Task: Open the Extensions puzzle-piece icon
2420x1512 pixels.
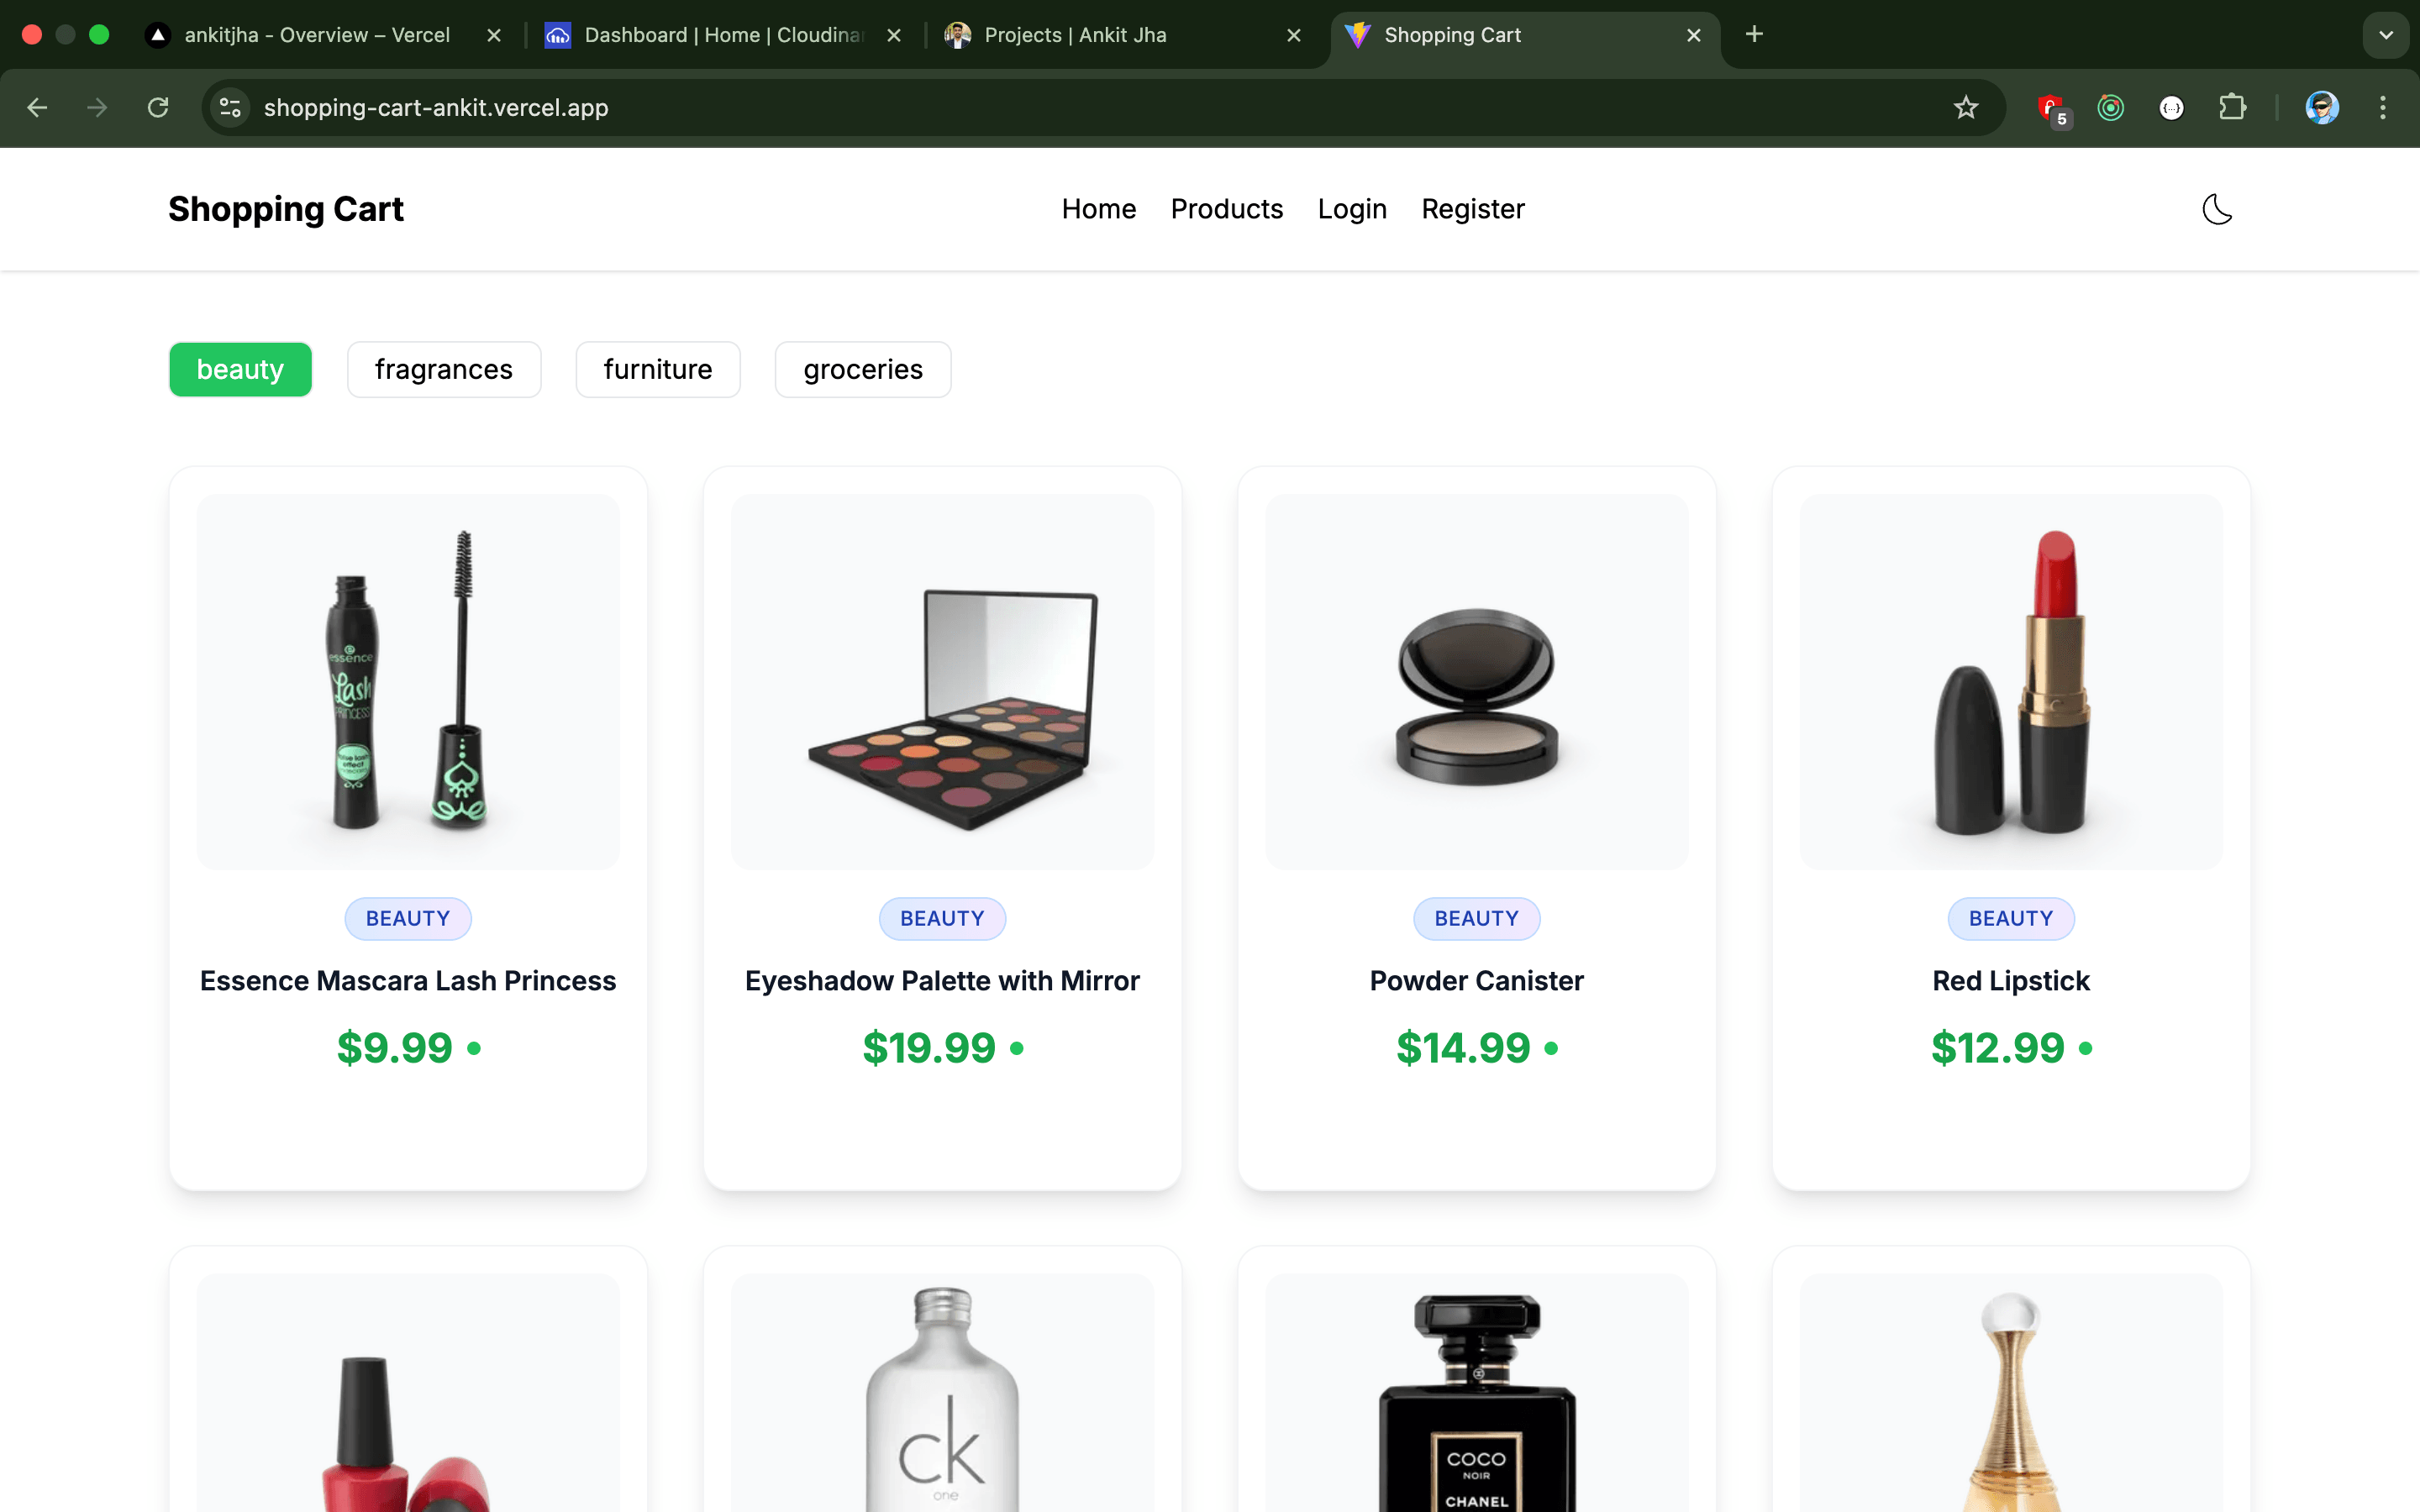Action: [x=2233, y=107]
